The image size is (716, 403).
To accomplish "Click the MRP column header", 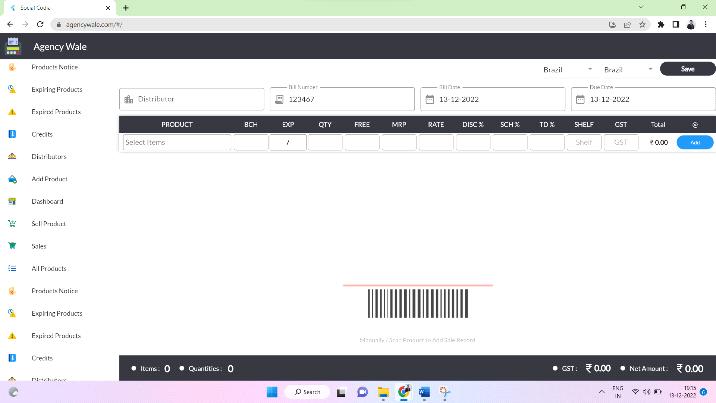I will pyautogui.click(x=399, y=125).
